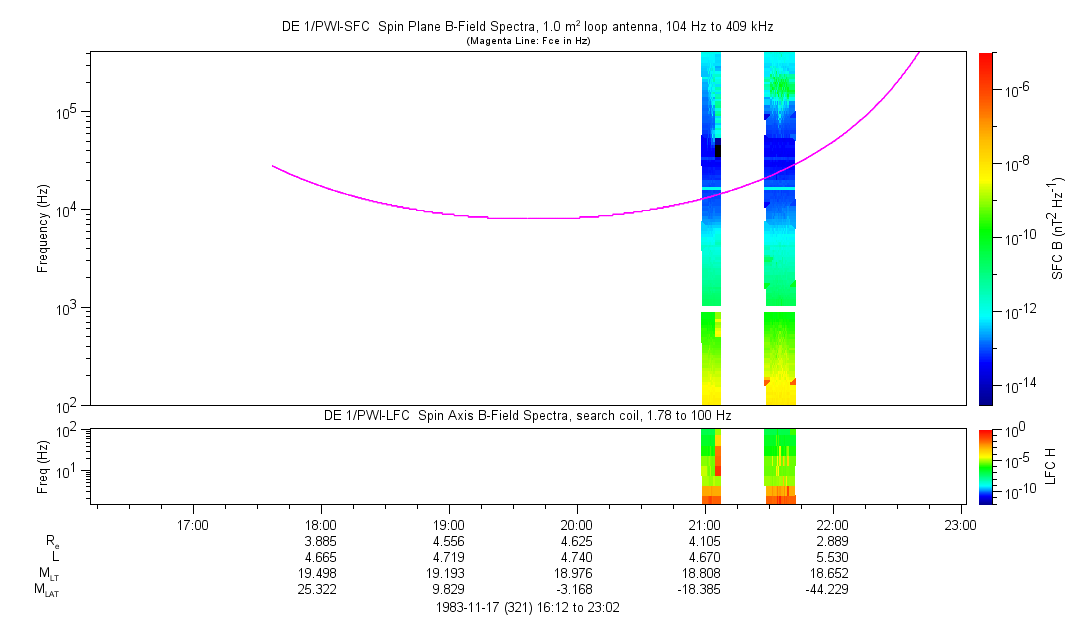1083x620 pixels.
Task: Click the LFC H colorbar
Action: point(986,466)
